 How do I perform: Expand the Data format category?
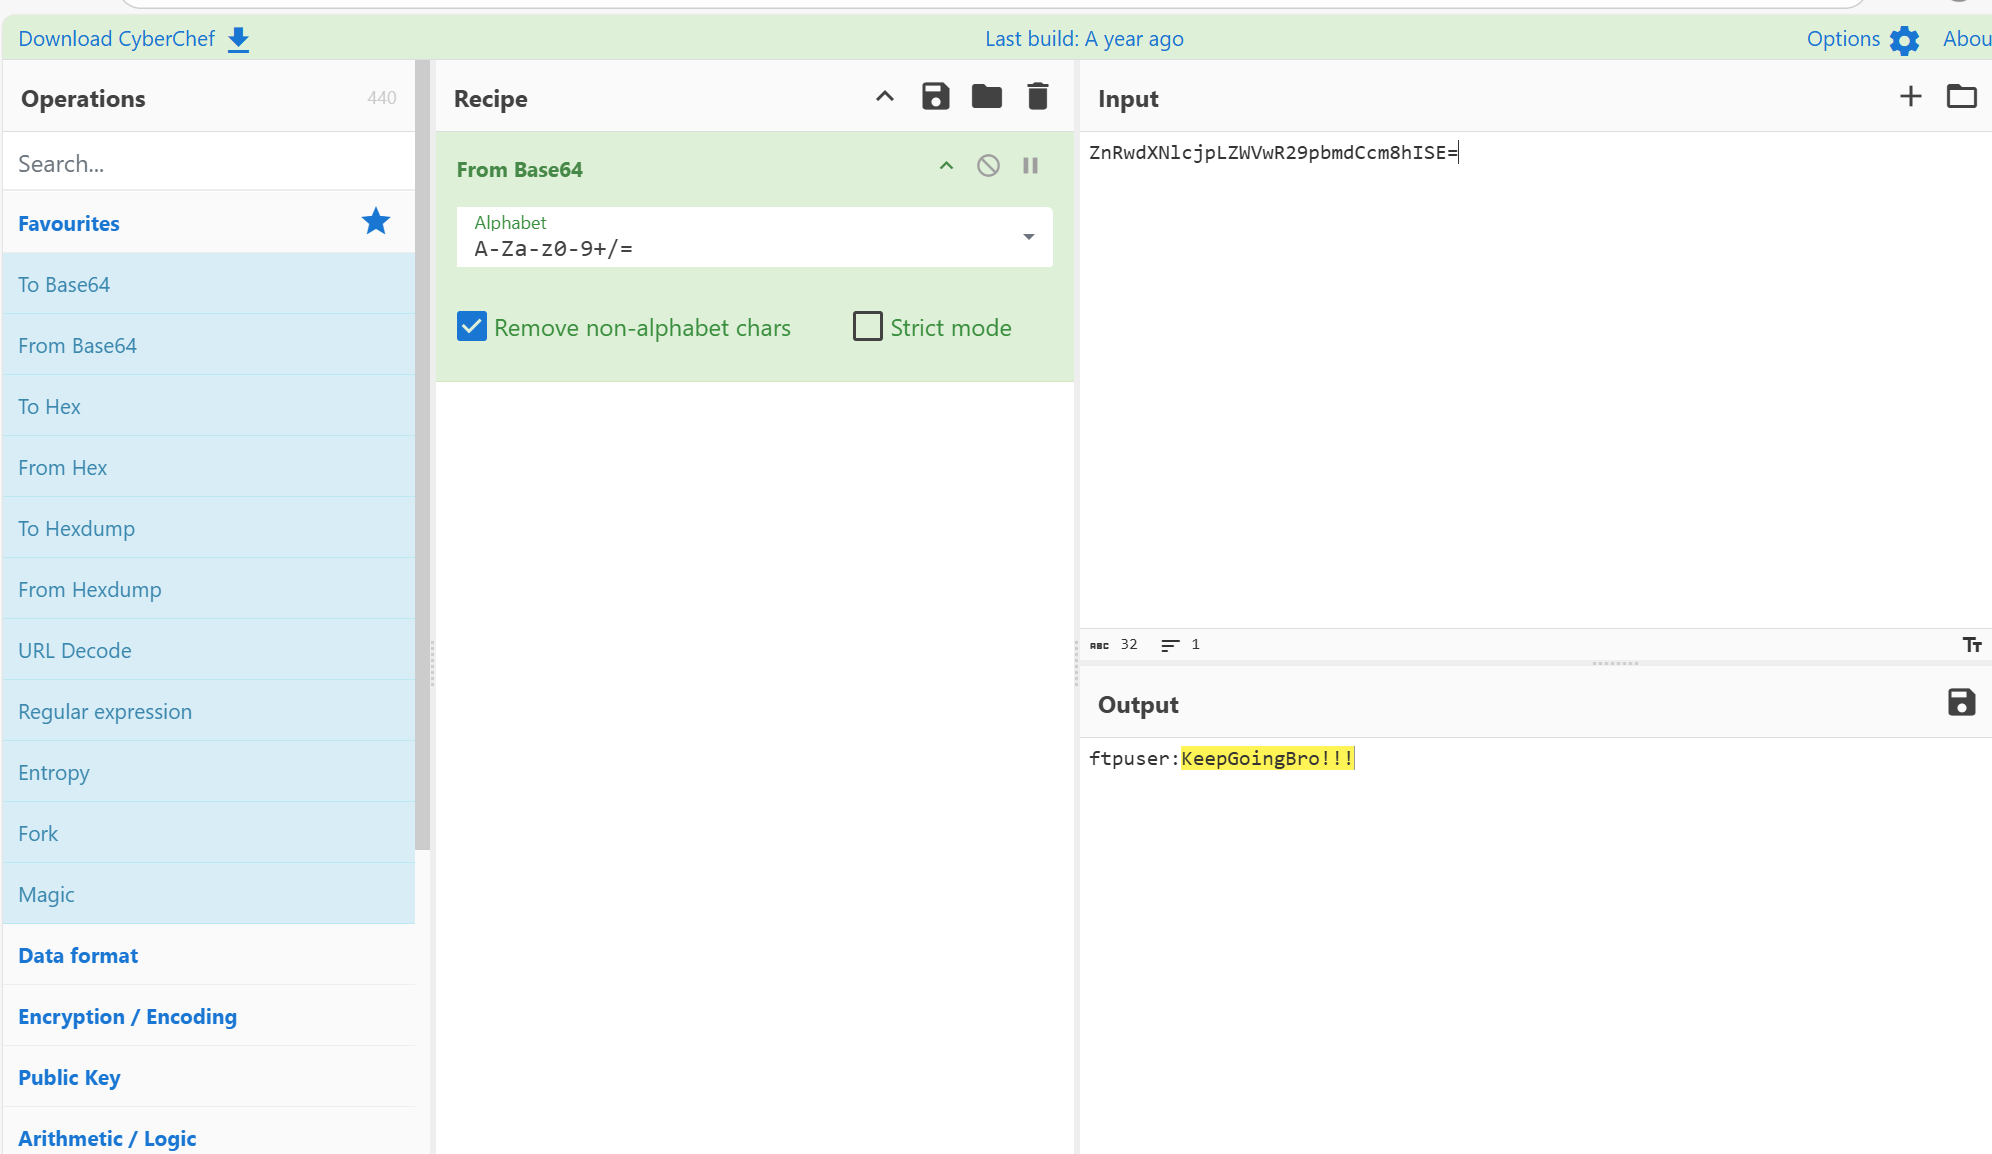pos(78,955)
